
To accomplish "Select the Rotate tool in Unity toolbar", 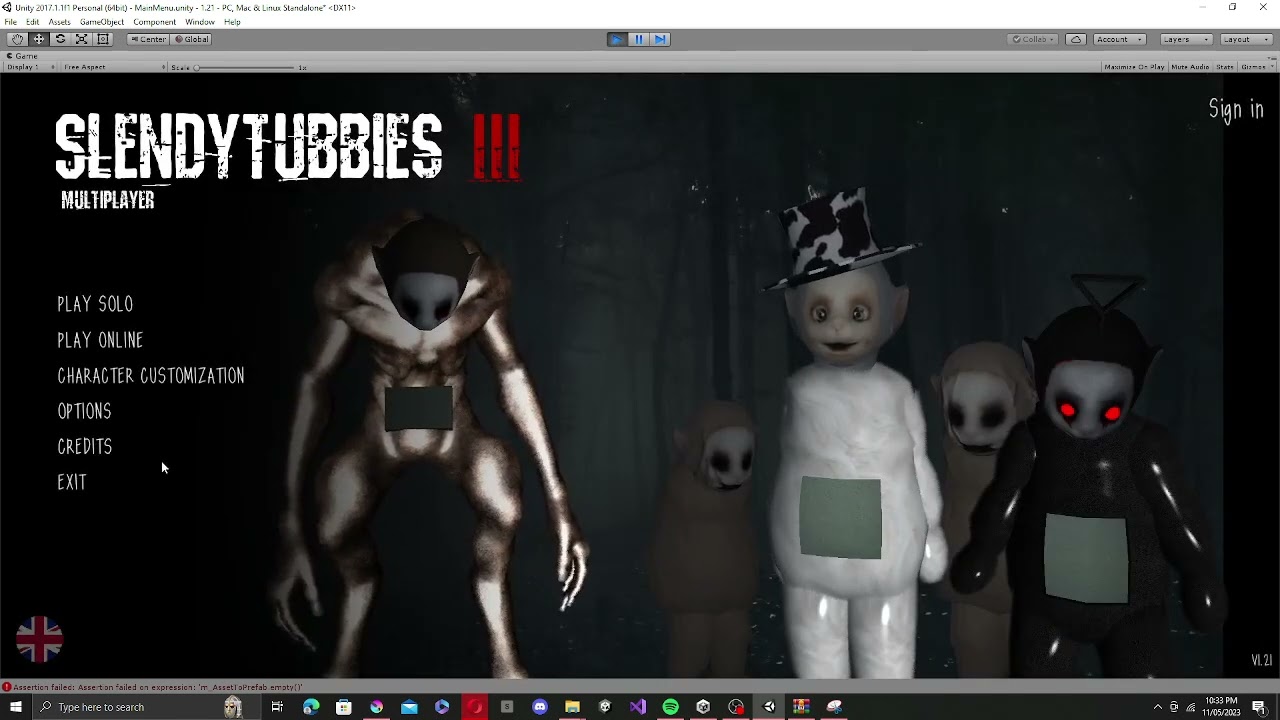I will [60, 39].
